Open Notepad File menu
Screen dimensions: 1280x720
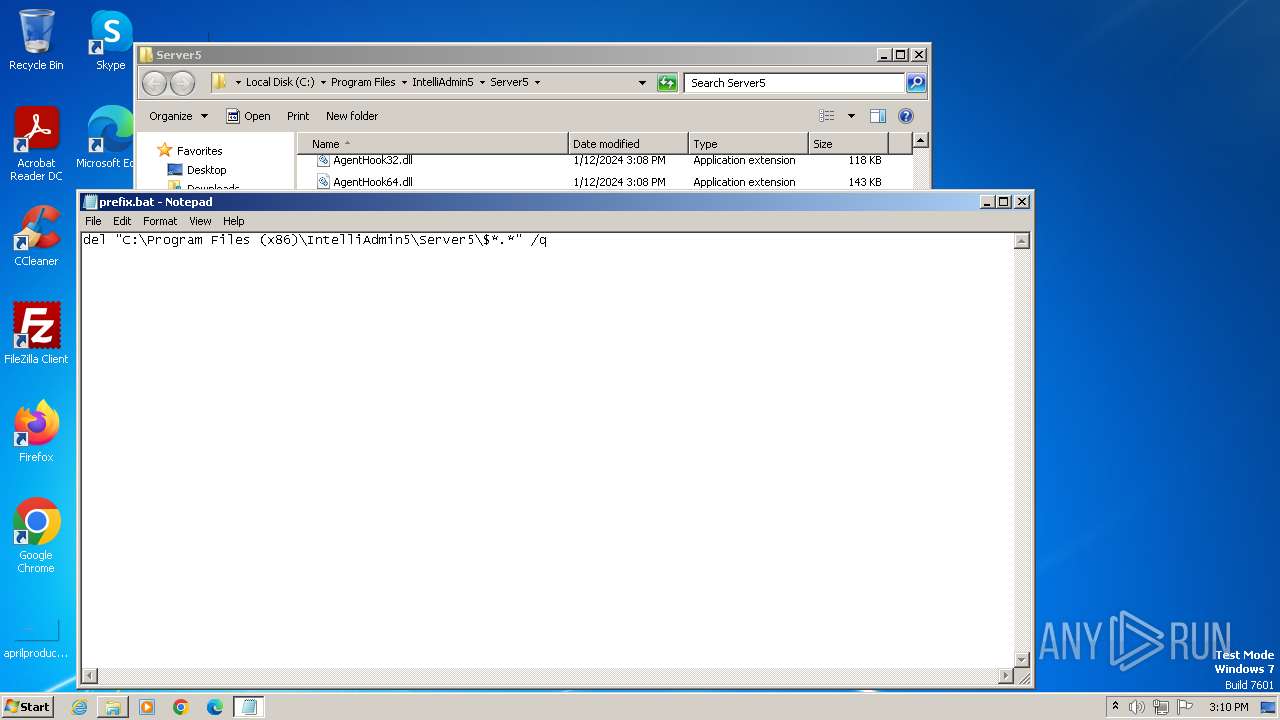(x=93, y=221)
